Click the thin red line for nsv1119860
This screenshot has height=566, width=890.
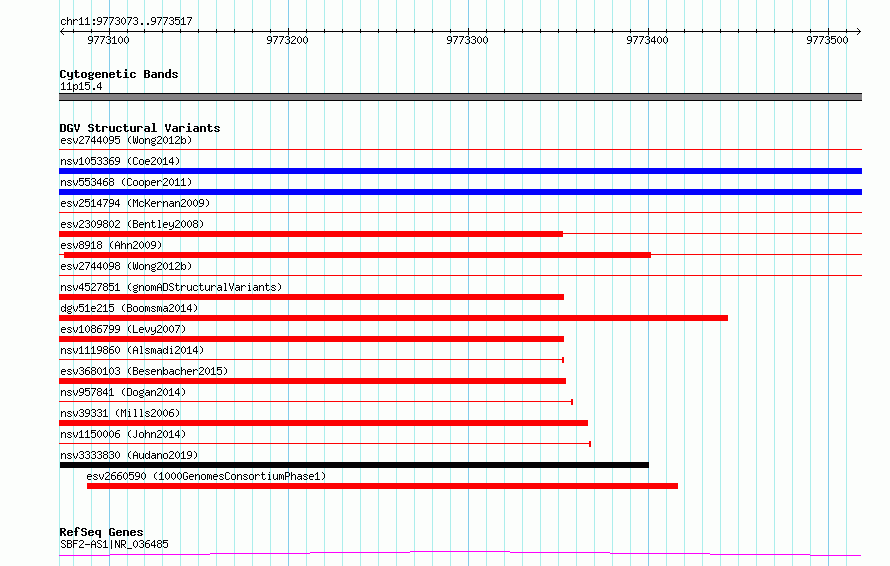pos(312,360)
